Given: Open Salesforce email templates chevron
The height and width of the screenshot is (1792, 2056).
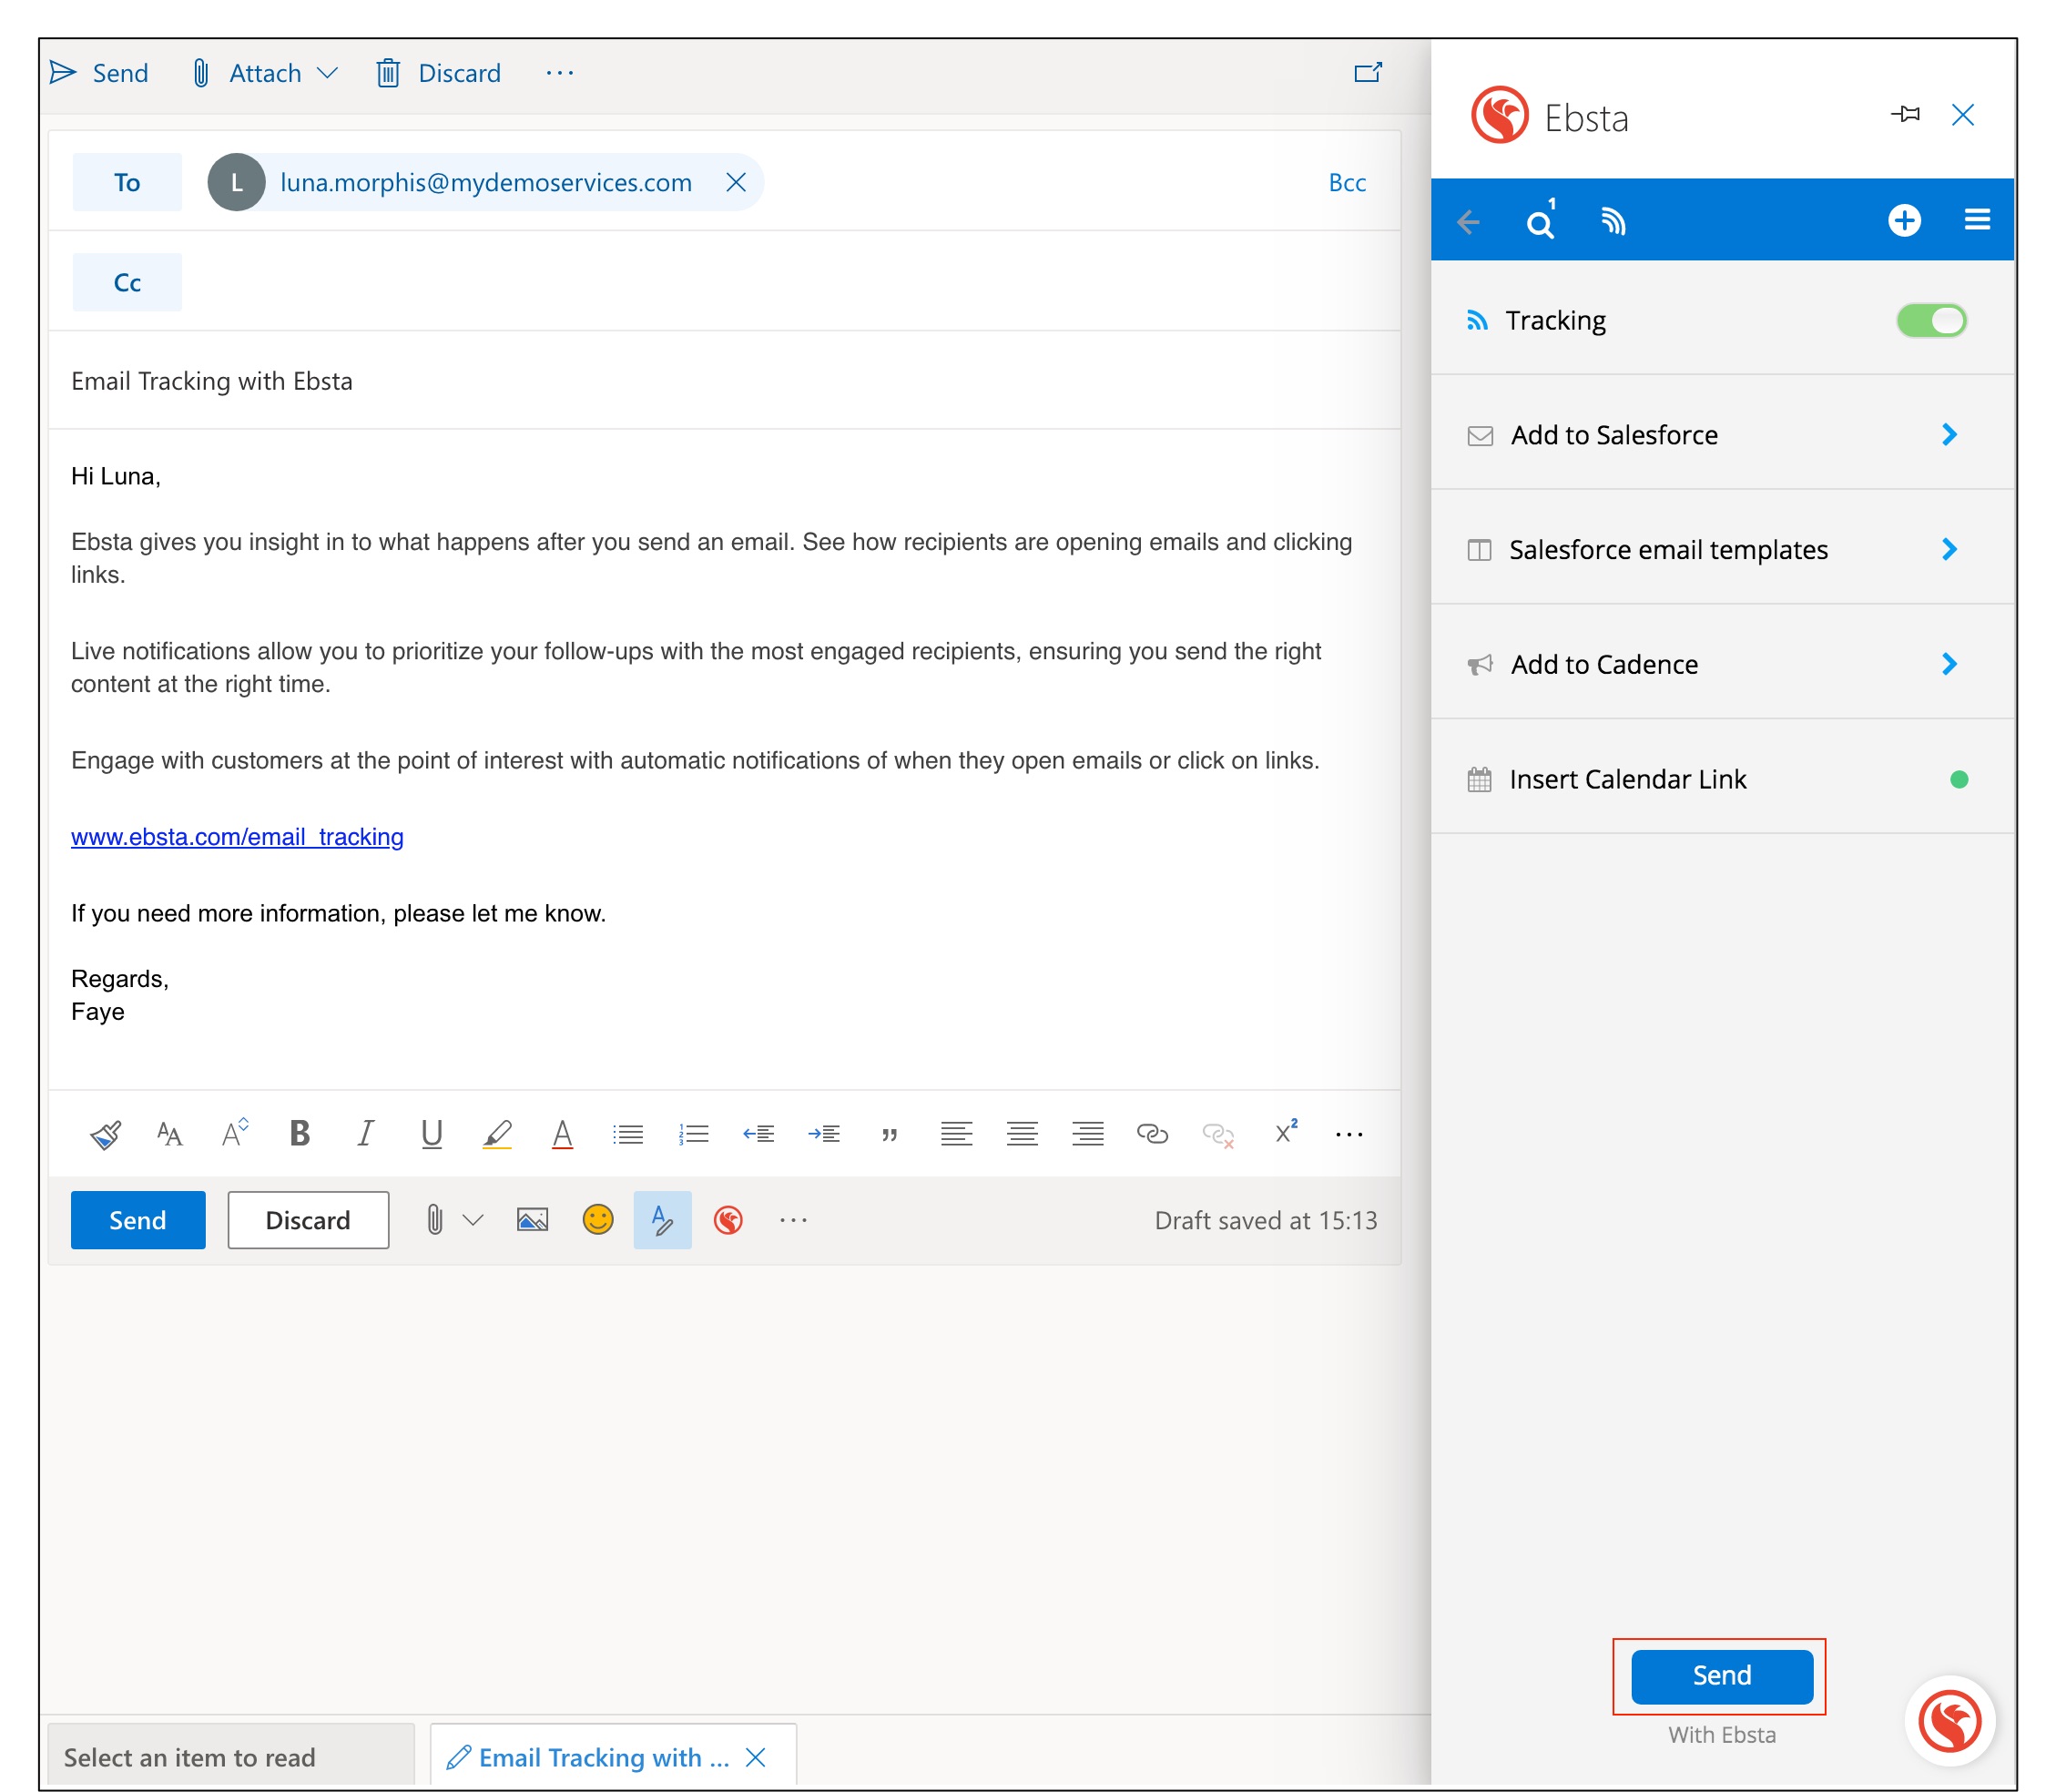Looking at the screenshot, I should pos(1949,549).
